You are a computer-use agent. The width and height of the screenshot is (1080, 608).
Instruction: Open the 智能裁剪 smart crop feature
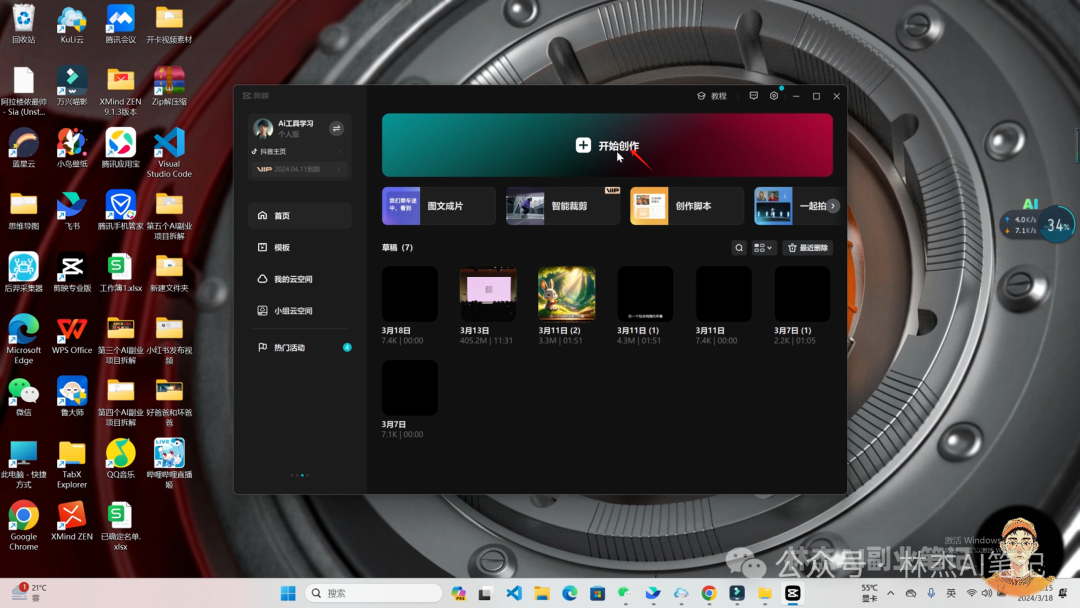(563, 206)
